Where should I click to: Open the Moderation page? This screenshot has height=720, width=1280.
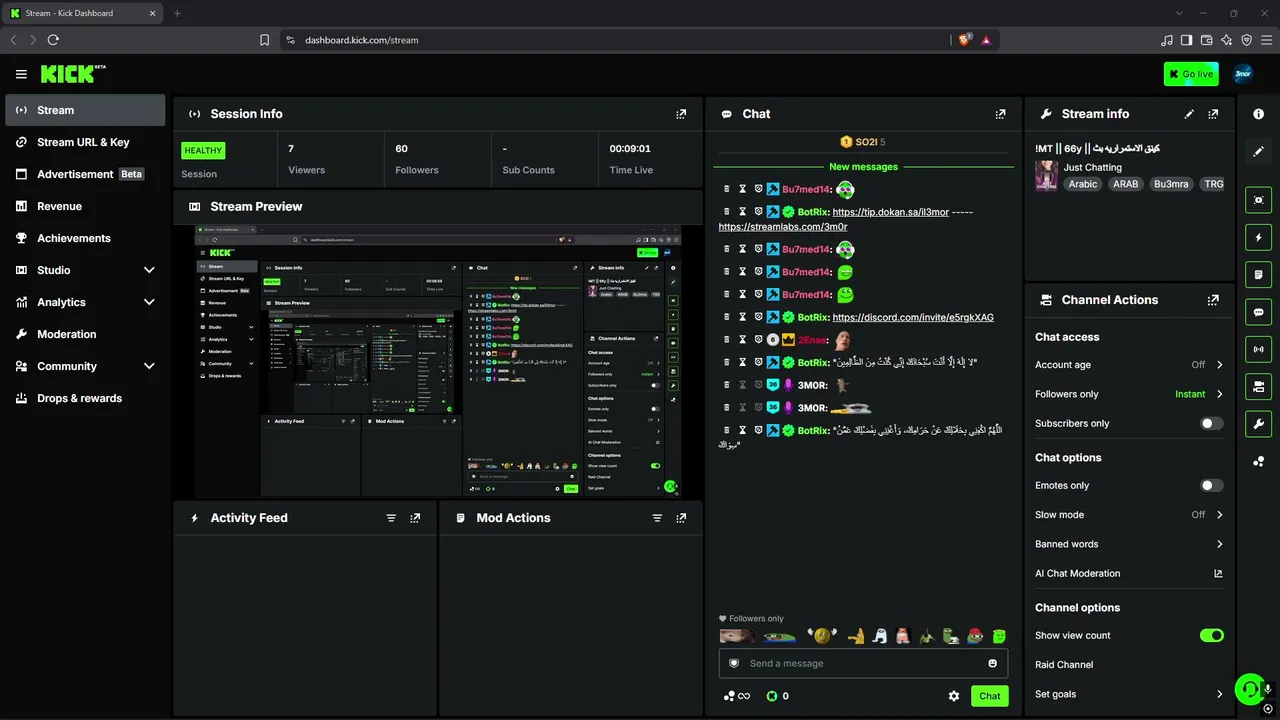tap(85, 334)
